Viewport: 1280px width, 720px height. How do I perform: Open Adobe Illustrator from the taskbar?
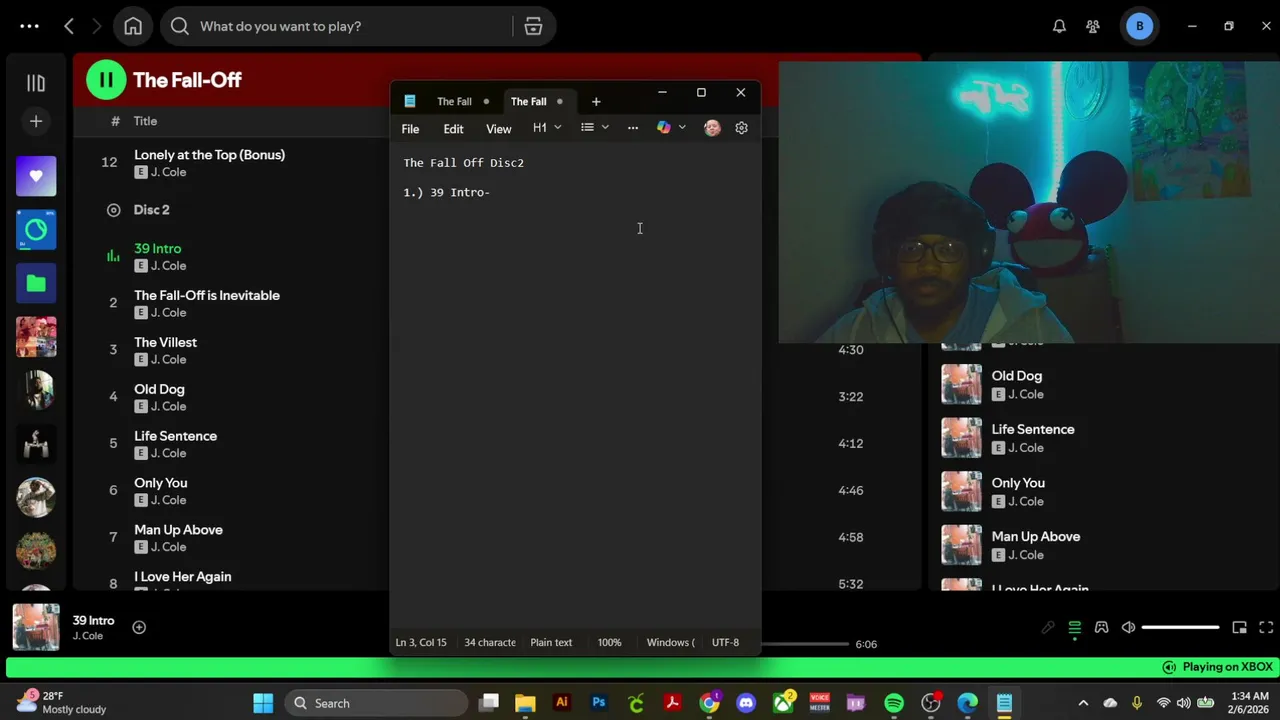562,703
